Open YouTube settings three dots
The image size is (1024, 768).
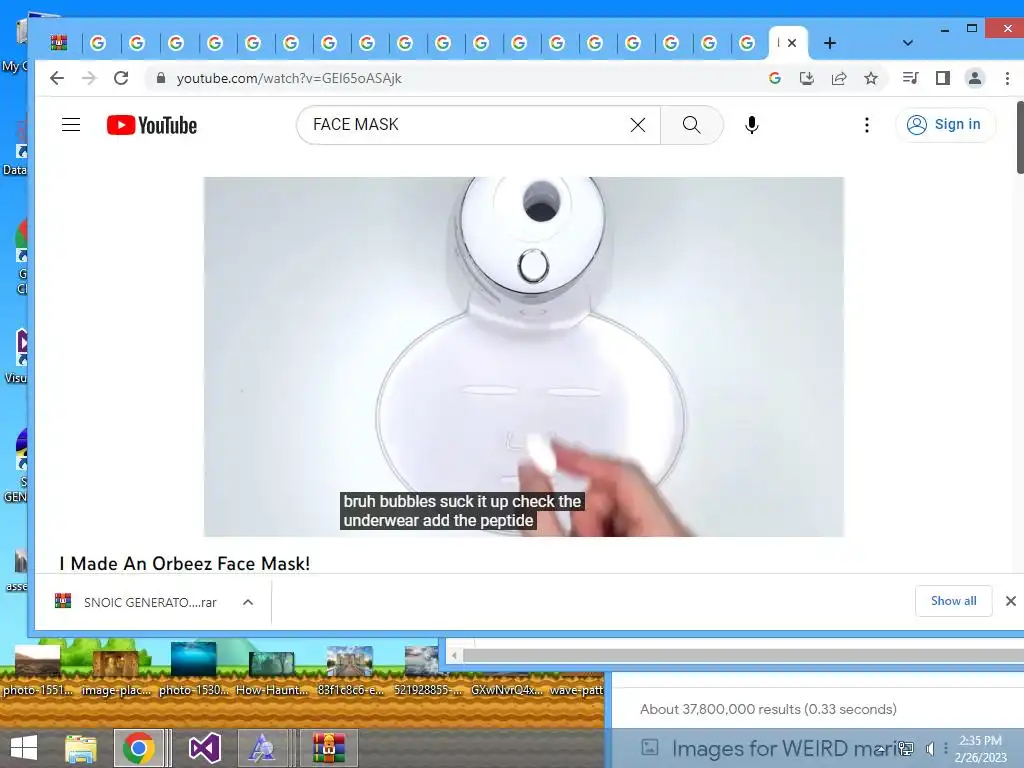[x=867, y=125]
